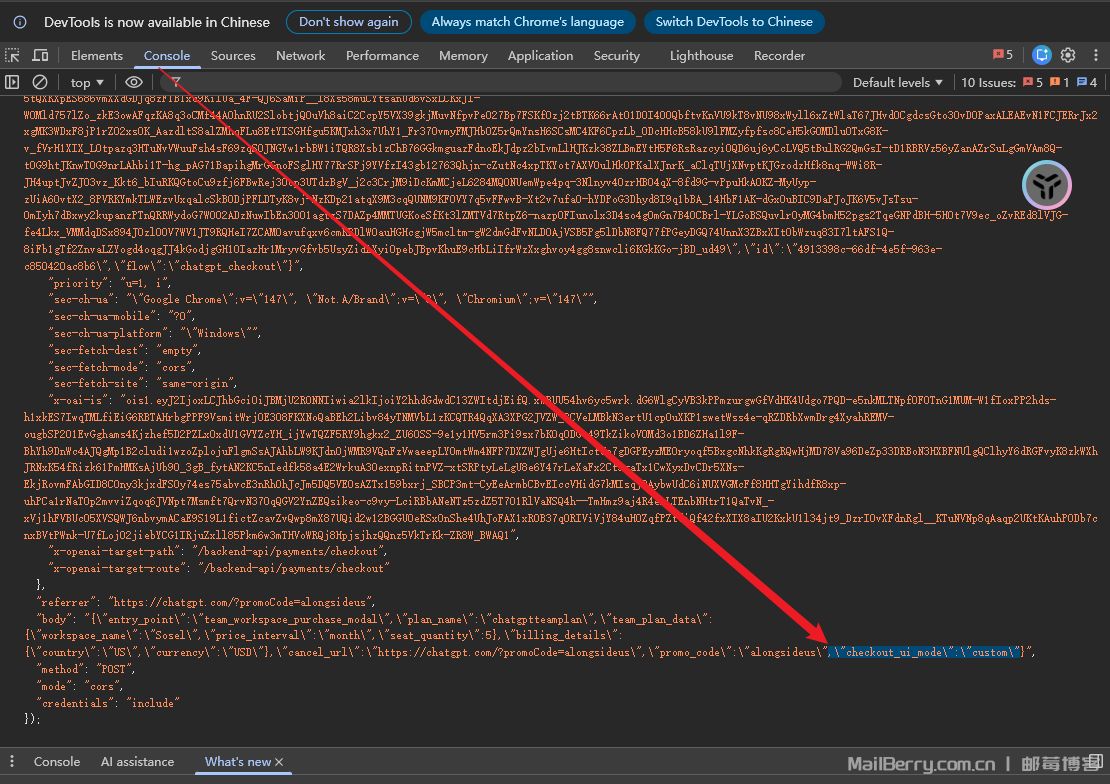Open the AI assistance icon in the top toolbar
The width and height of the screenshot is (1110, 784).
point(1041,55)
